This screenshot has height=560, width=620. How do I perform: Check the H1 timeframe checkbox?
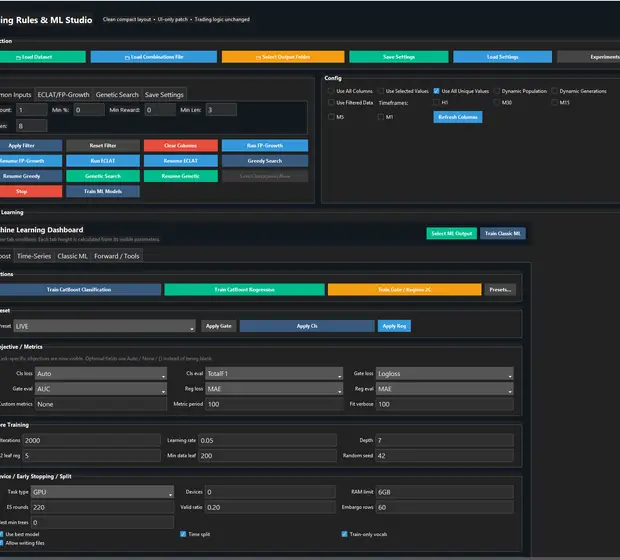tap(437, 102)
